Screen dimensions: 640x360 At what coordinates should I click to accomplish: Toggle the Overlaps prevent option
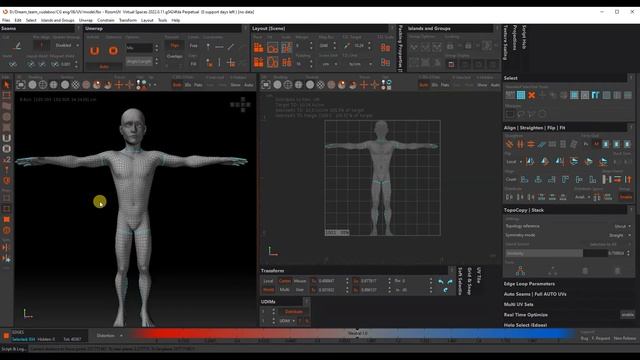(x=175, y=56)
